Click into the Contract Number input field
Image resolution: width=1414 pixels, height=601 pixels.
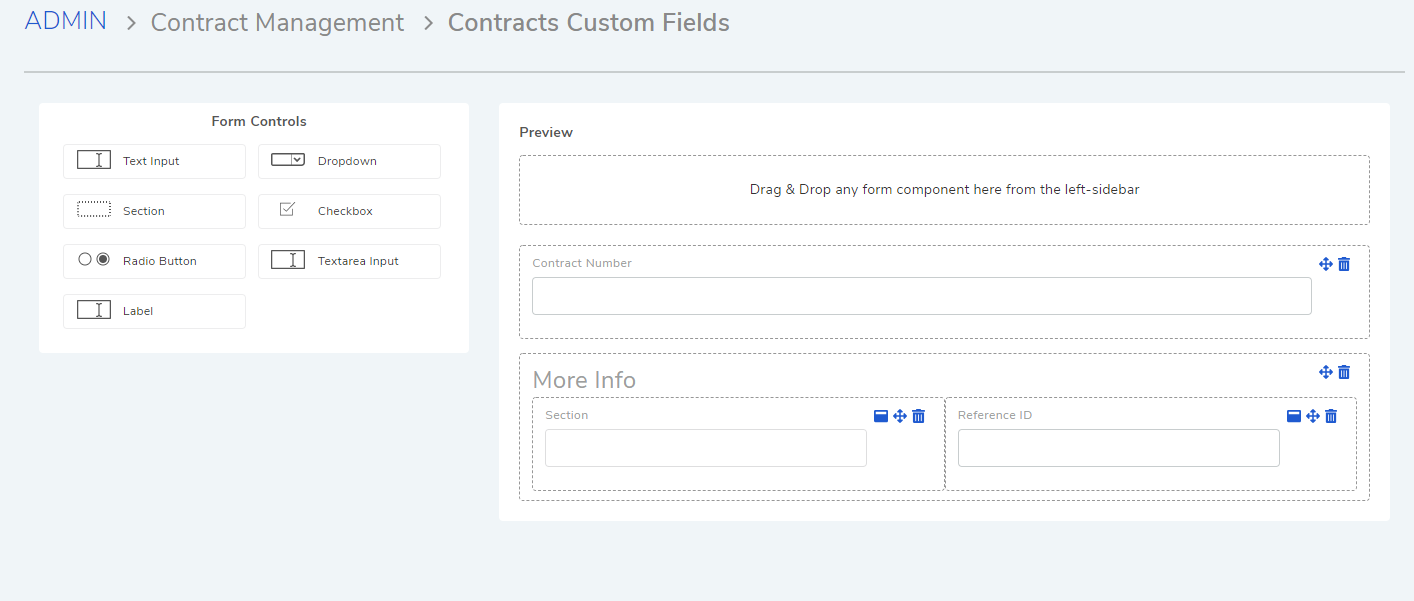coord(921,296)
